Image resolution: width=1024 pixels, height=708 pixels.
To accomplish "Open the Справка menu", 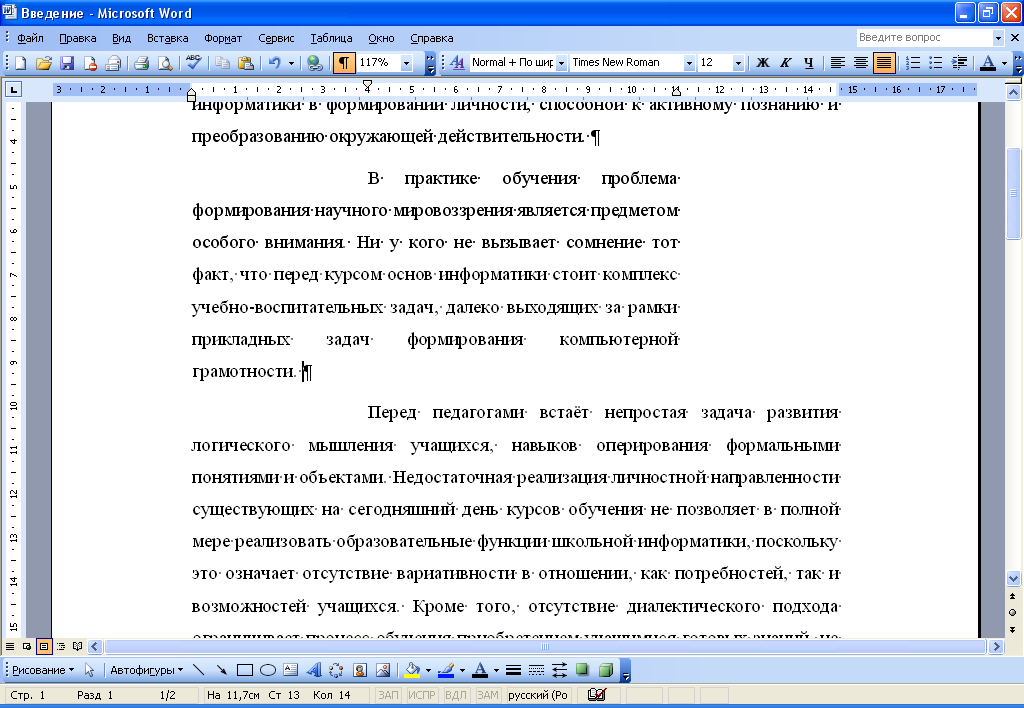I will pyautogui.click(x=432, y=38).
